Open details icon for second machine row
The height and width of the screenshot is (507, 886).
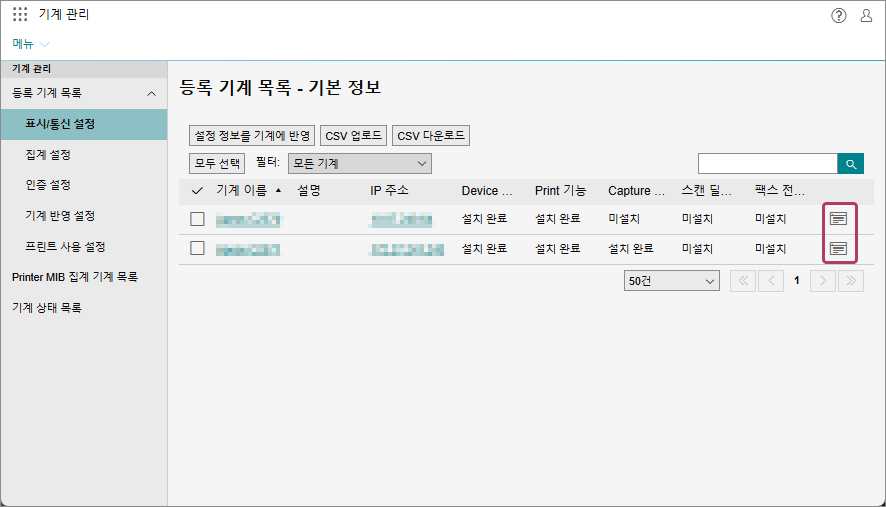[x=839, y=248]
